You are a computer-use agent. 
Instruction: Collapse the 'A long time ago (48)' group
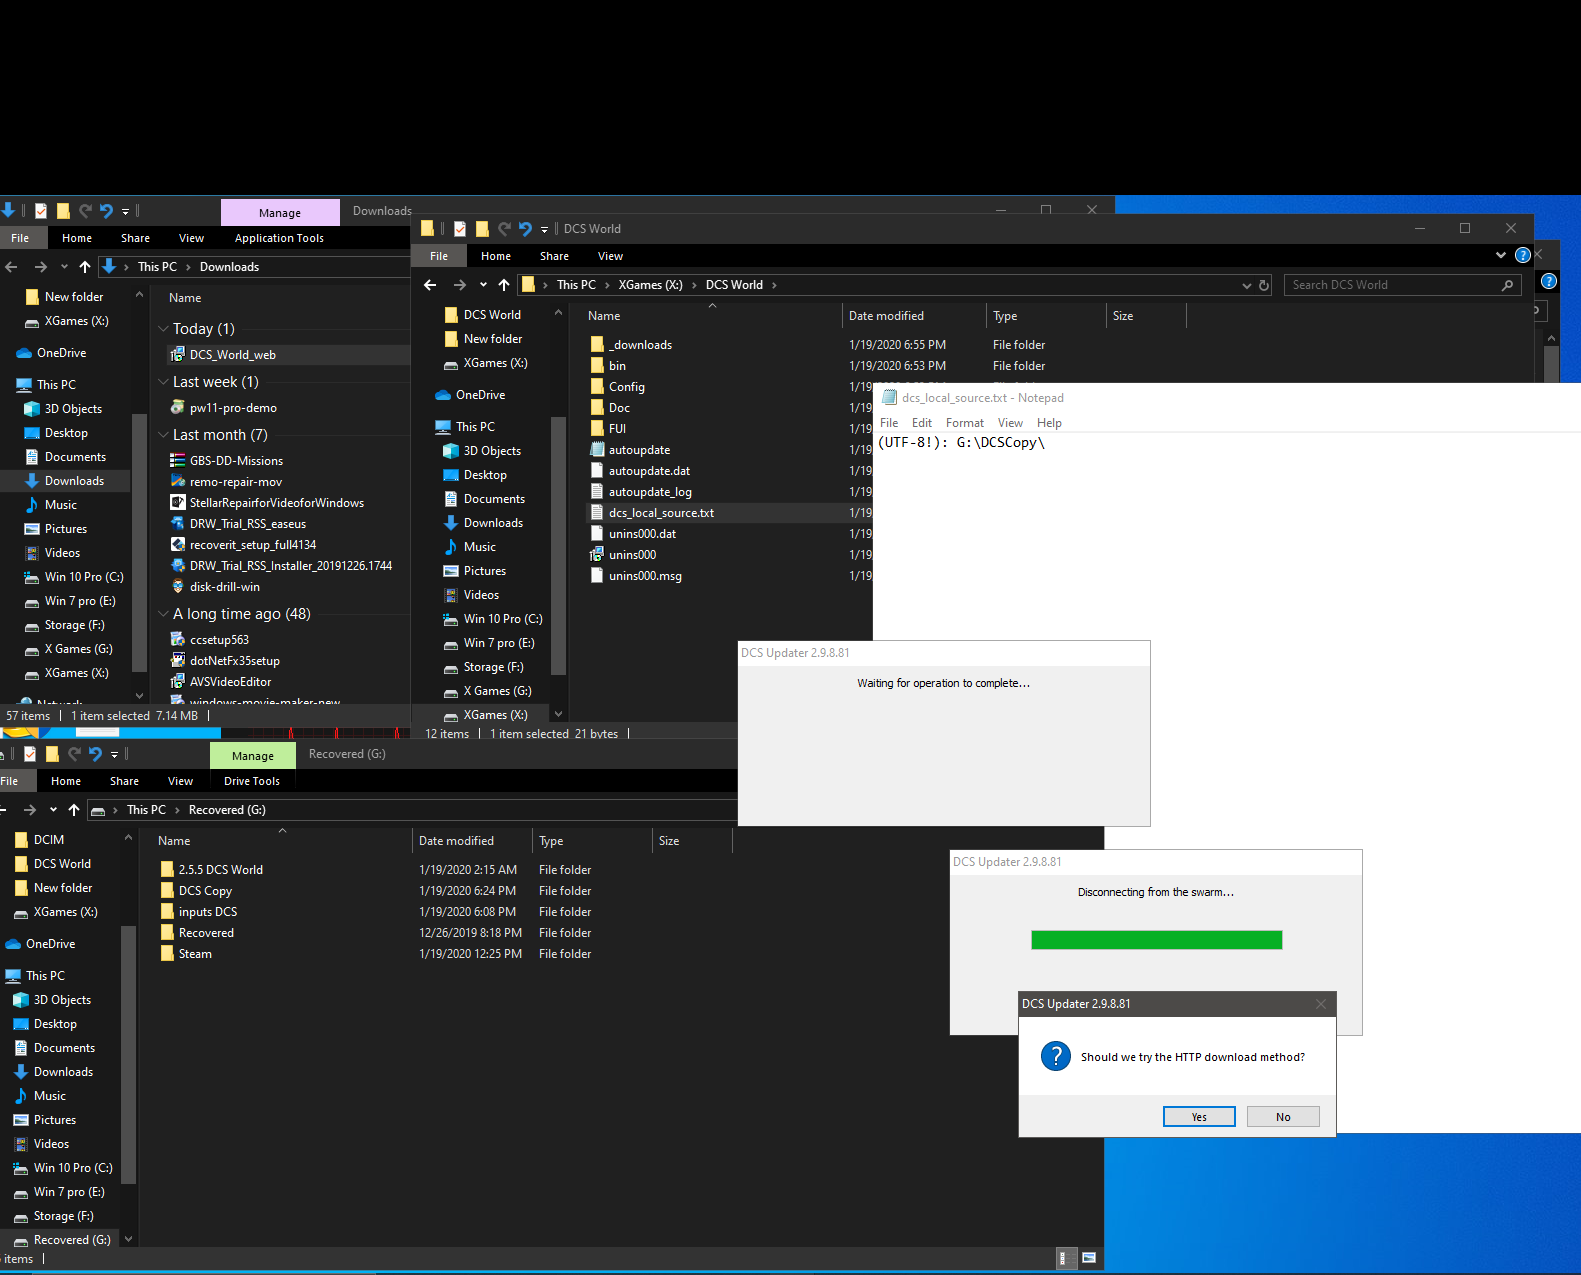click(164, 614)
